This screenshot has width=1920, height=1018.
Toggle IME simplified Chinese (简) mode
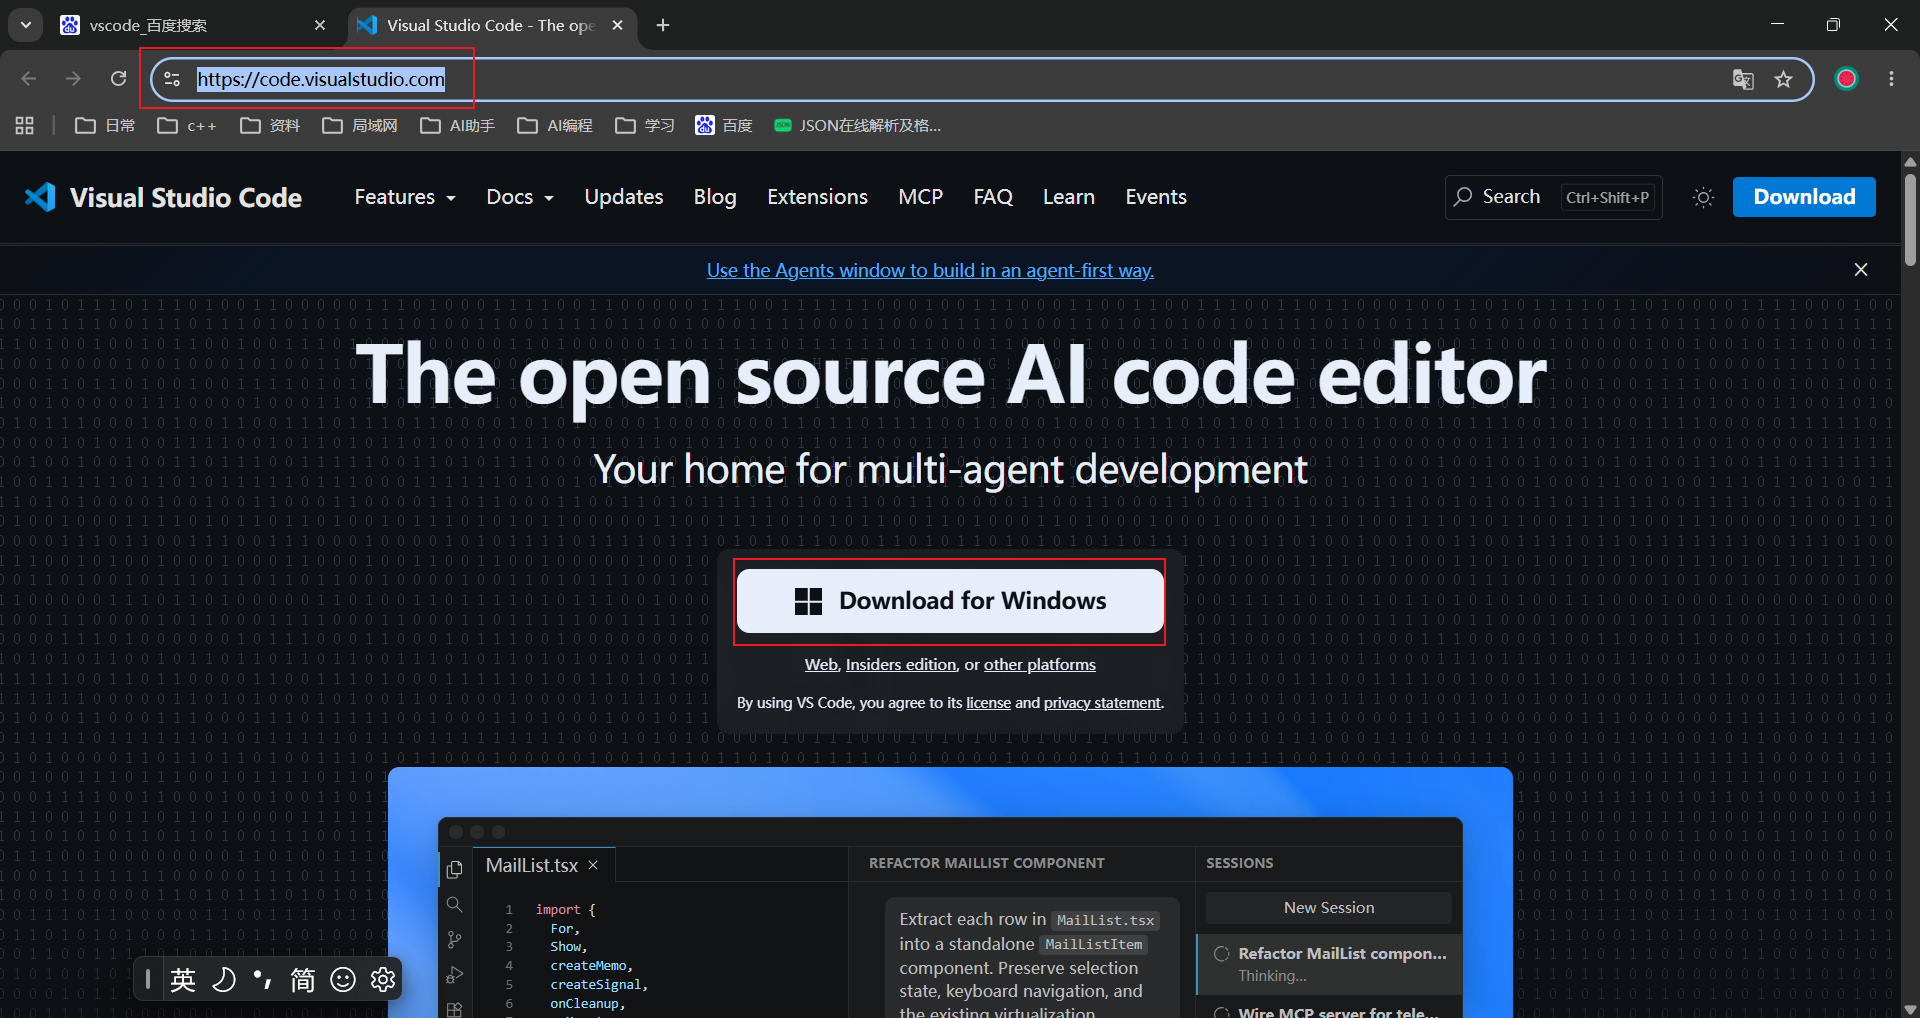point(302,979)
